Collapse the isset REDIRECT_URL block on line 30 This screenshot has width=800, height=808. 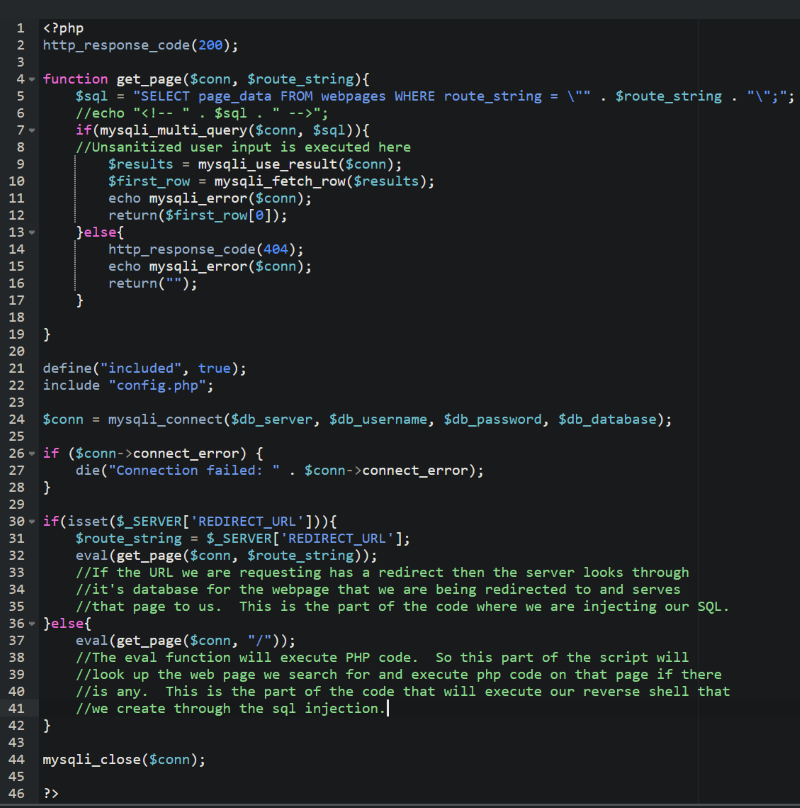tap(32, 521)
